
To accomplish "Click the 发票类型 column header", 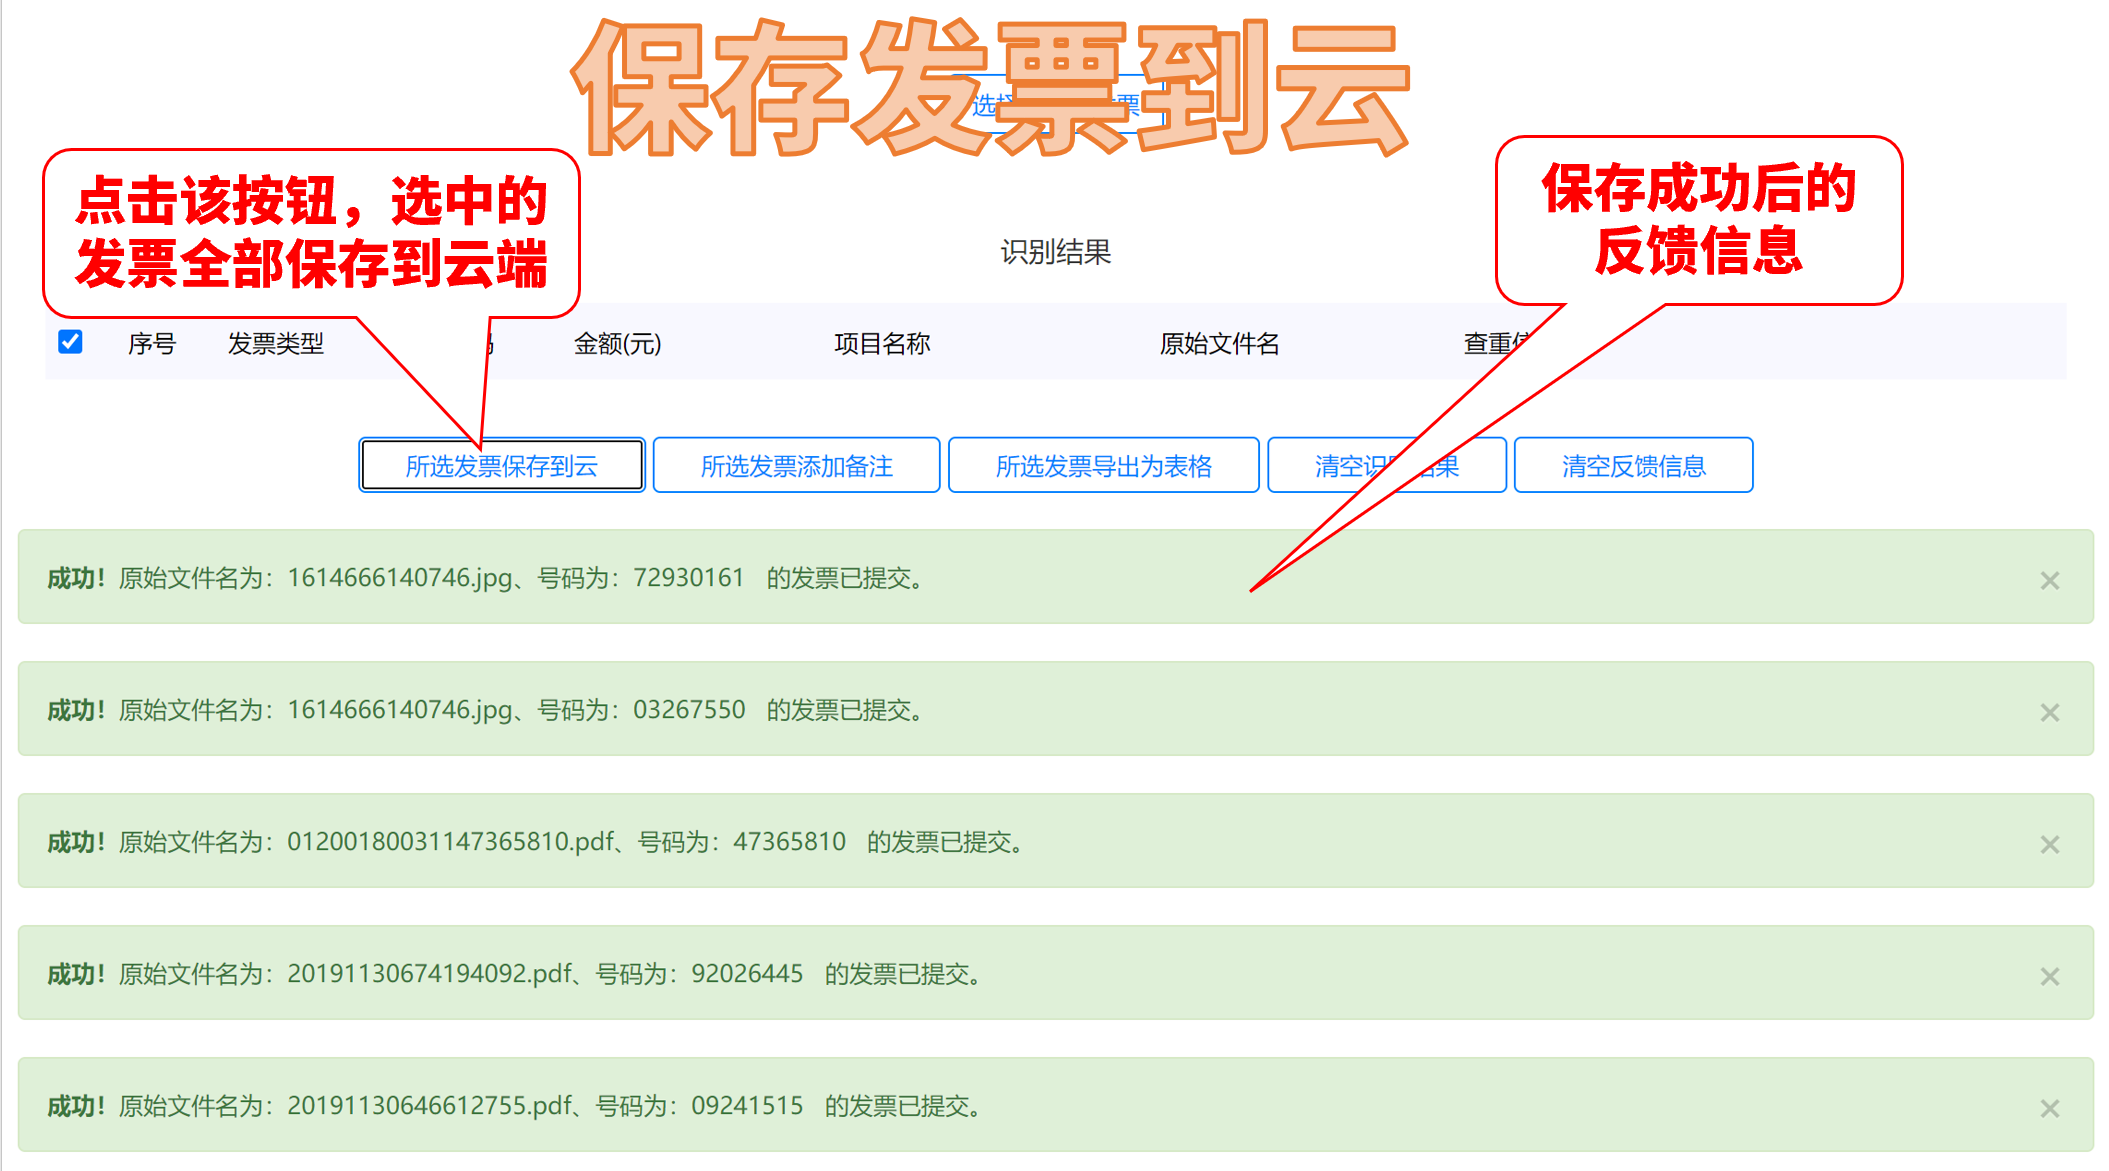I will pyautogui.click(x=276, y=344).
